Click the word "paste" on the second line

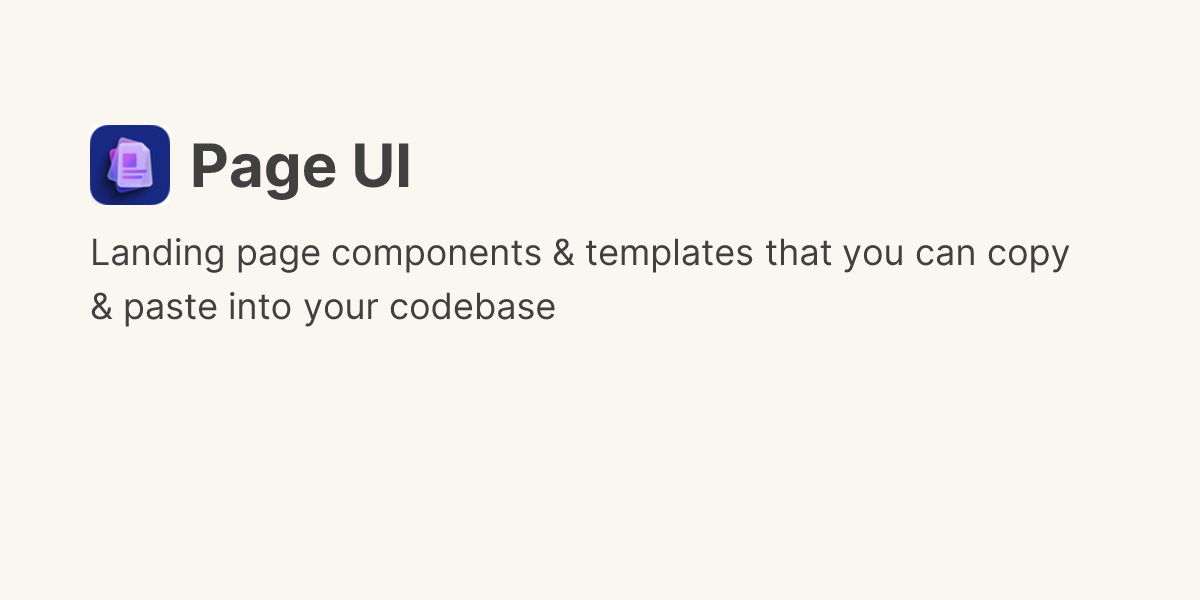[171, 307]
